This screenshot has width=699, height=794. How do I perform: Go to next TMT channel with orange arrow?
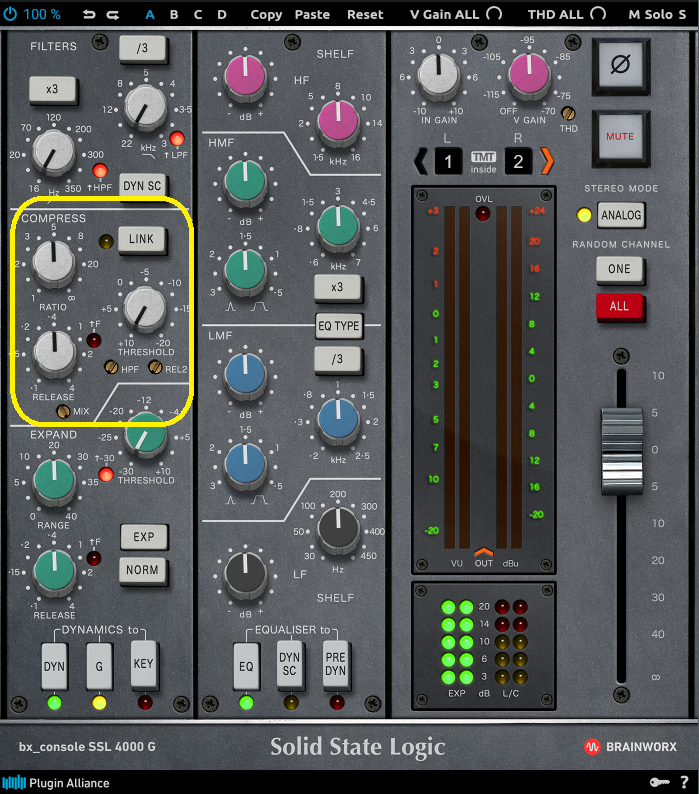547,162
